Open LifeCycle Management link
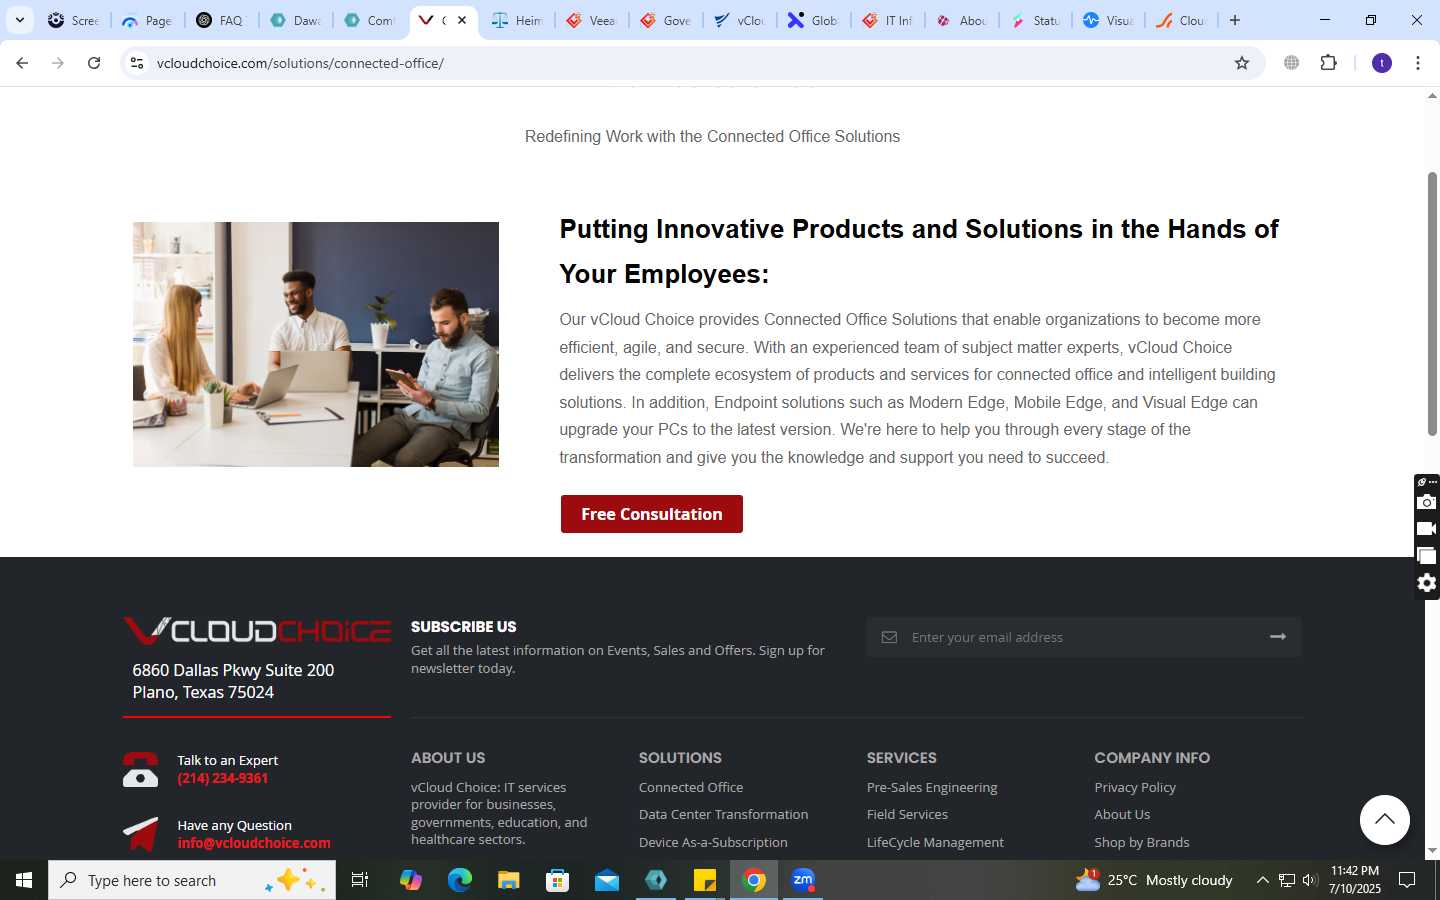This screenshot has height=900, width=1440. click(935, 842)
